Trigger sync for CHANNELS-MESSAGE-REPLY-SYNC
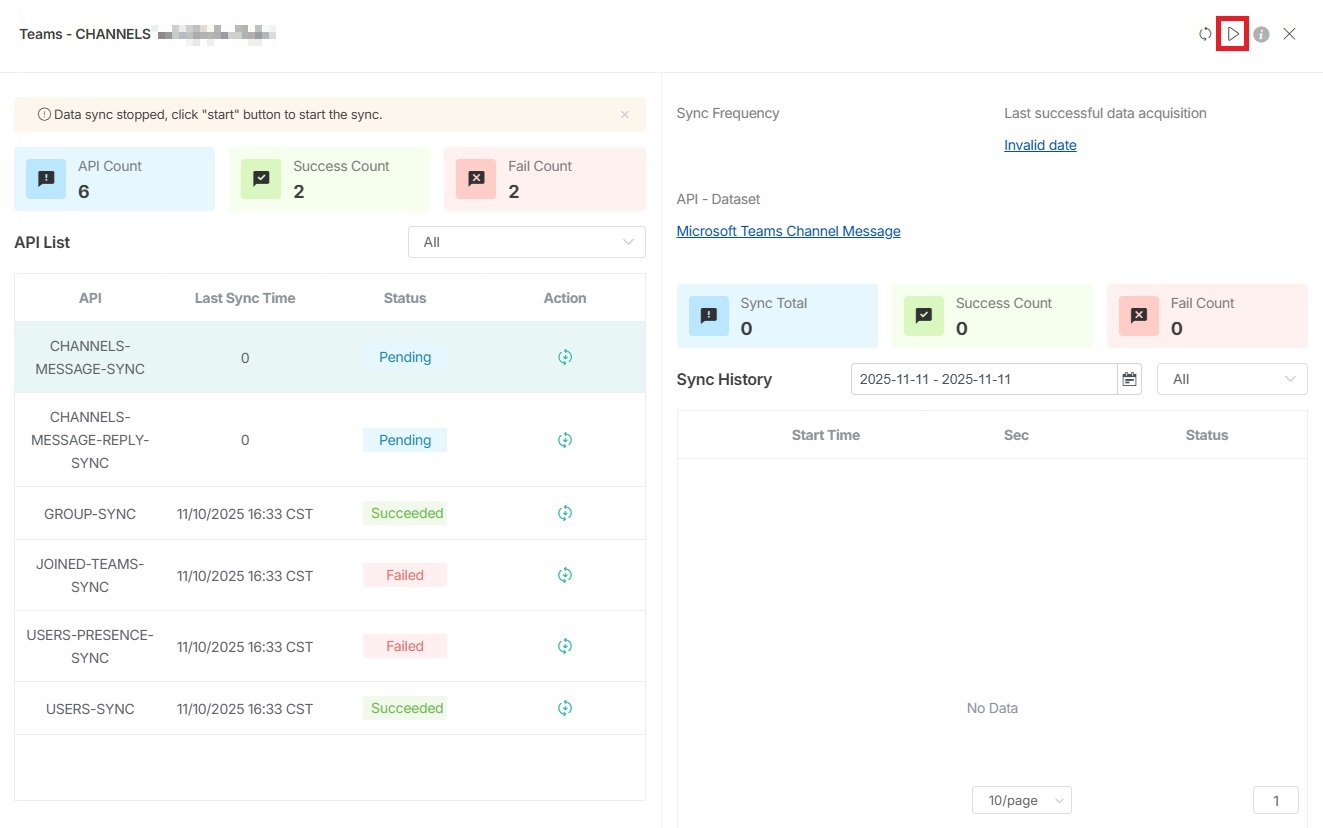Image resolution: width=1323 pixels, height=828 pixels. [565, 440]
